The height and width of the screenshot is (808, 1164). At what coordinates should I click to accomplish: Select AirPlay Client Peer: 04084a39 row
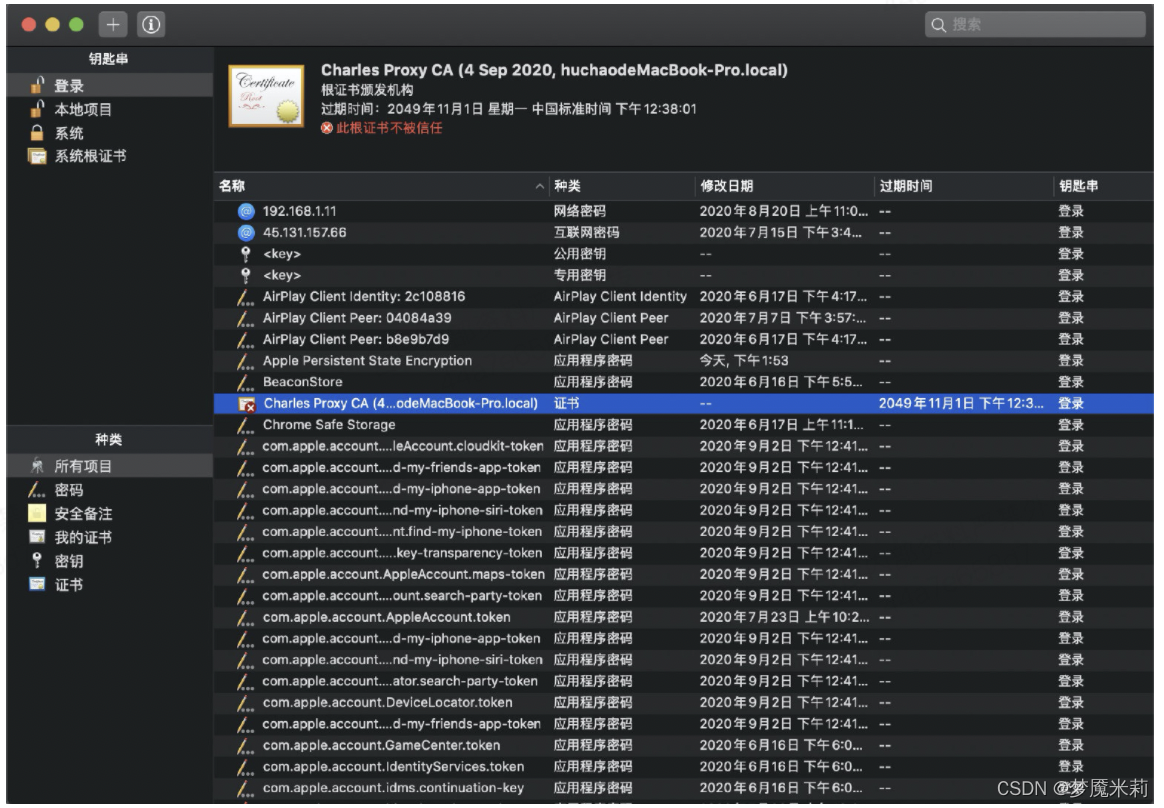pyautogui.click(x=684, y=318)
